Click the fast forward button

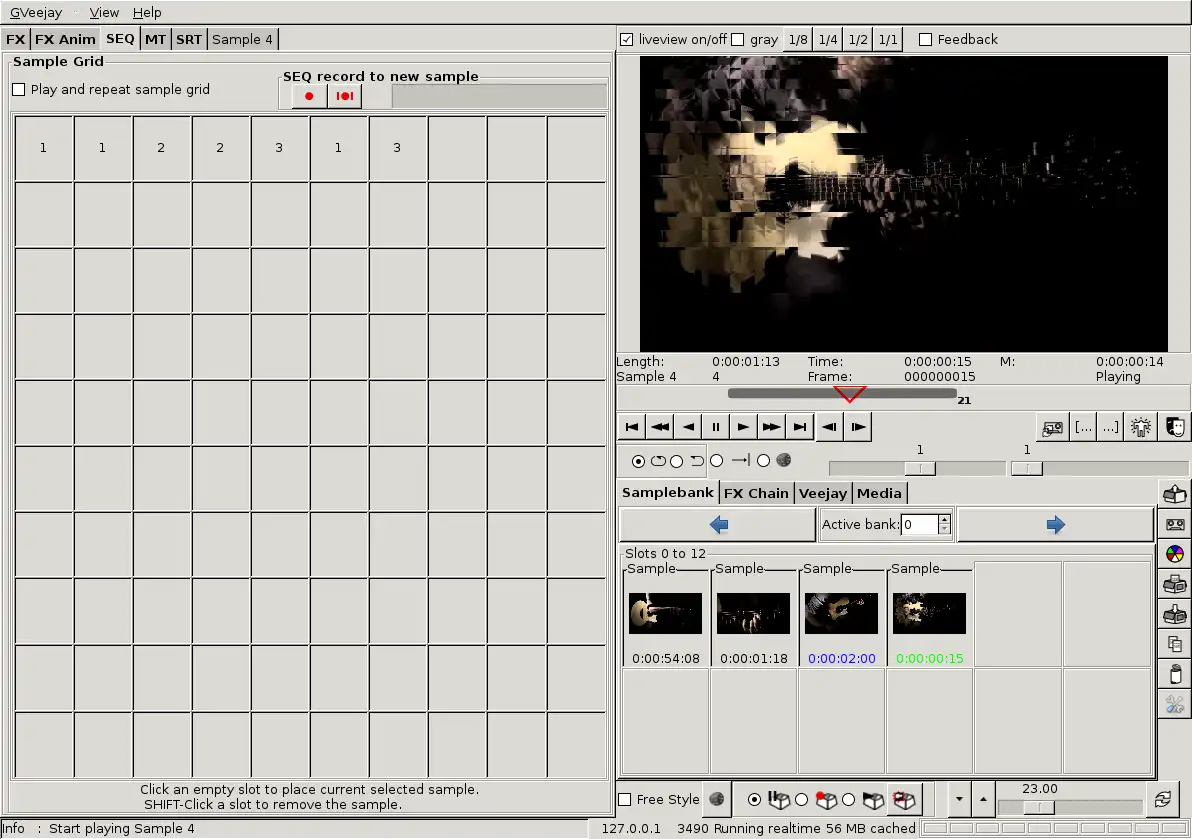pos(772,427)
